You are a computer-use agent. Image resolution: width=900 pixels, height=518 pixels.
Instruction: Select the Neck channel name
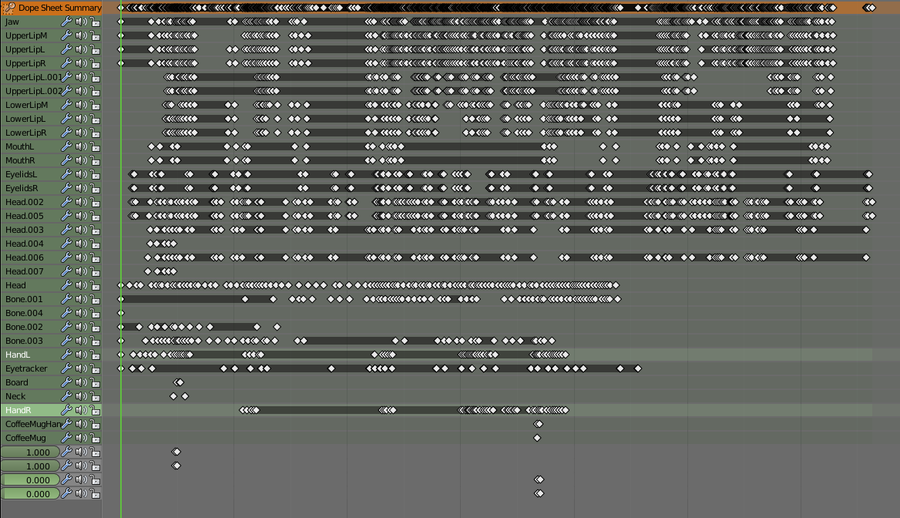pyautogui.click(x=15, y=396)
